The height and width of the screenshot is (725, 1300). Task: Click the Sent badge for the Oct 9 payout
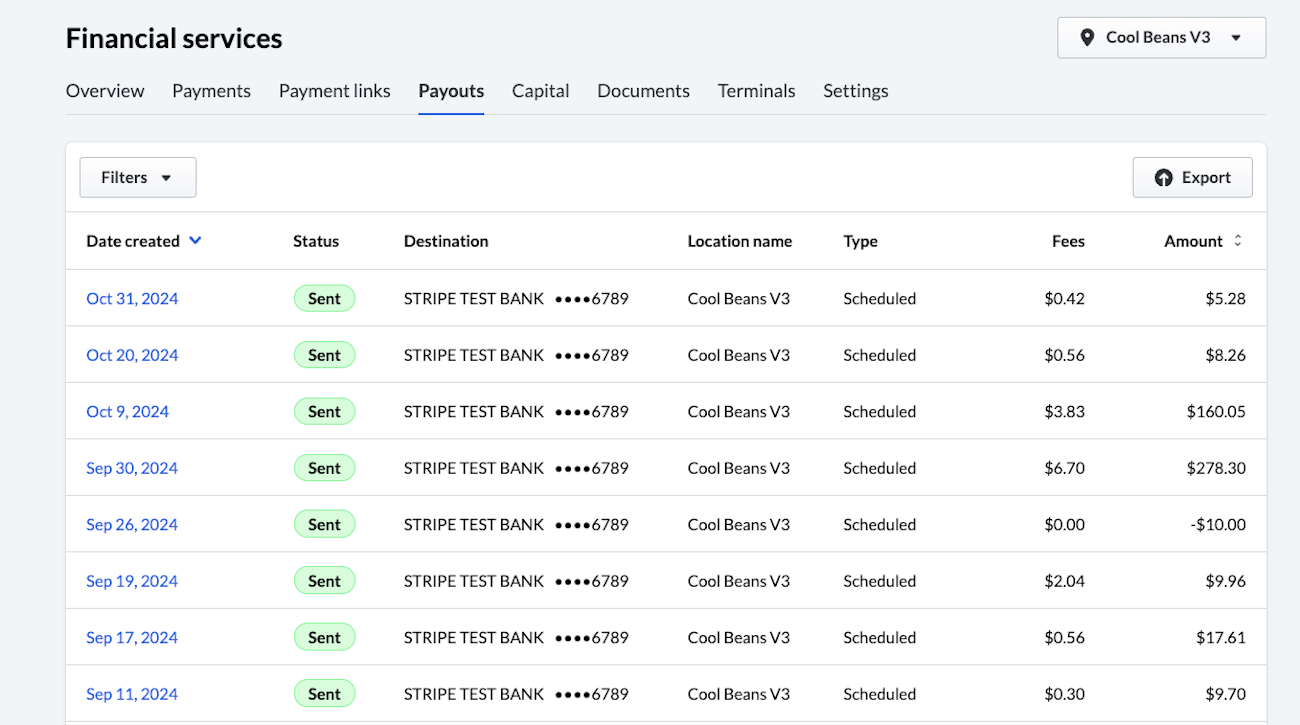[324, 411]
